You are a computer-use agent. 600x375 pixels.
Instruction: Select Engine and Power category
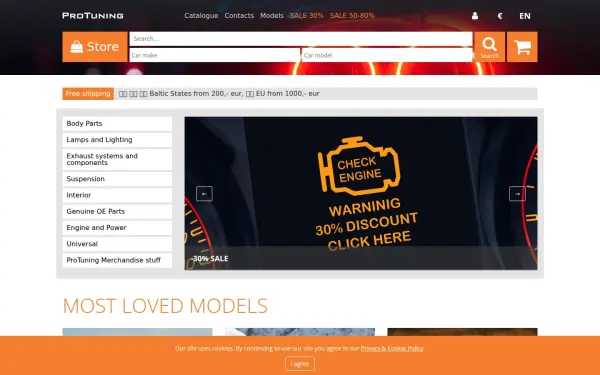pos(117,228)
